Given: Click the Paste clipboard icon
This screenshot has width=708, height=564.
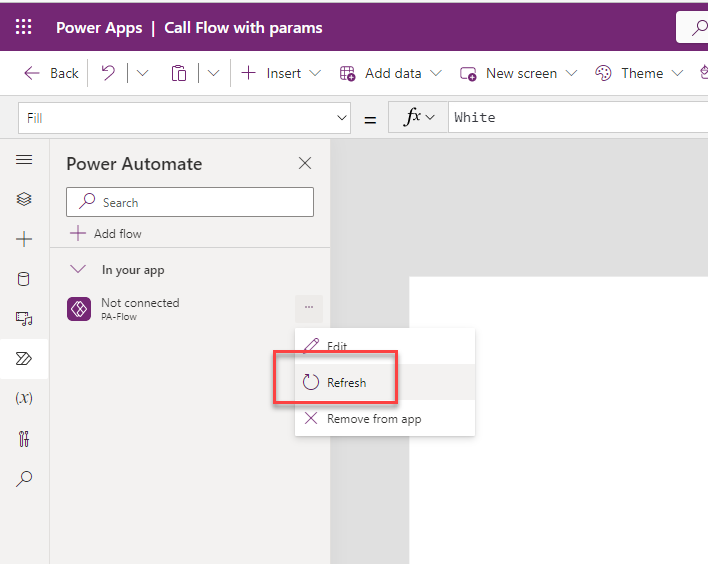Looking at the screenshot, I should point(179,73).
